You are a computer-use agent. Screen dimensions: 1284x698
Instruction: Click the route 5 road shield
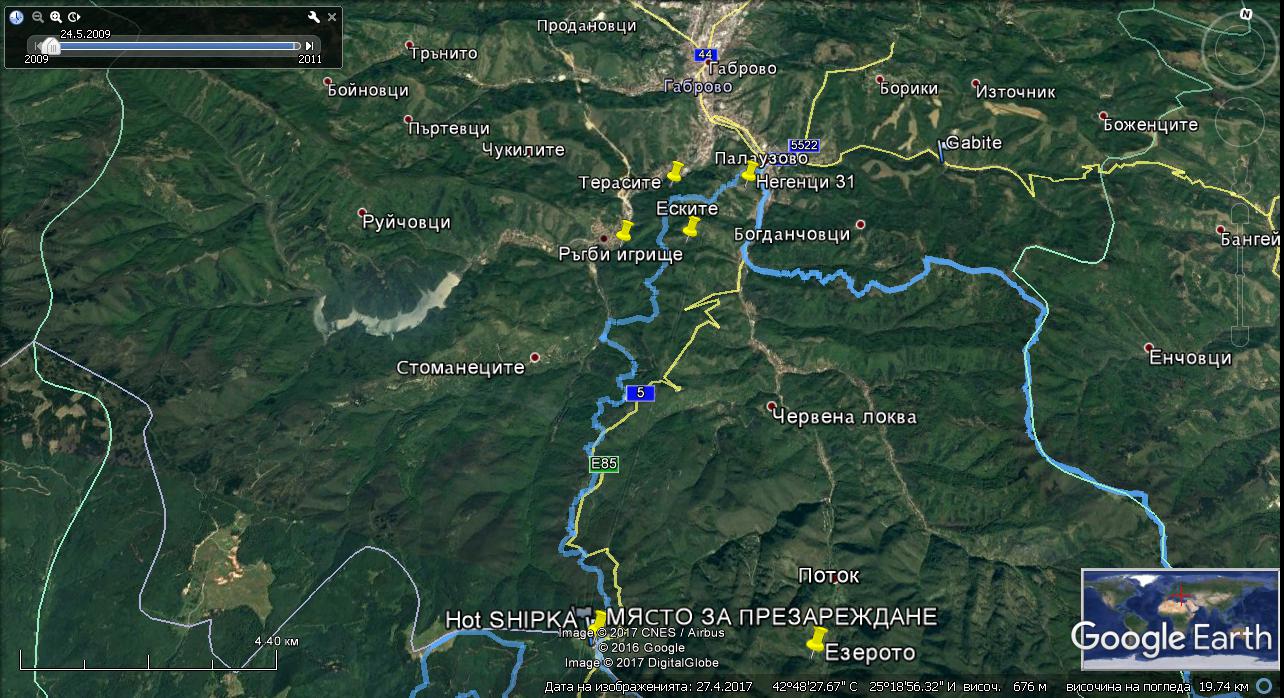pos(640,393)
